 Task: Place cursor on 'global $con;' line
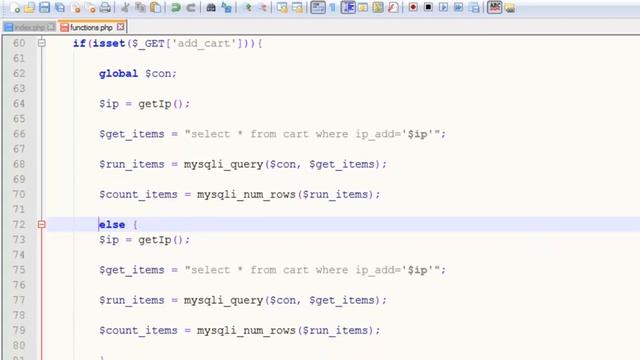pyautogui.click(x=138, y=73)
